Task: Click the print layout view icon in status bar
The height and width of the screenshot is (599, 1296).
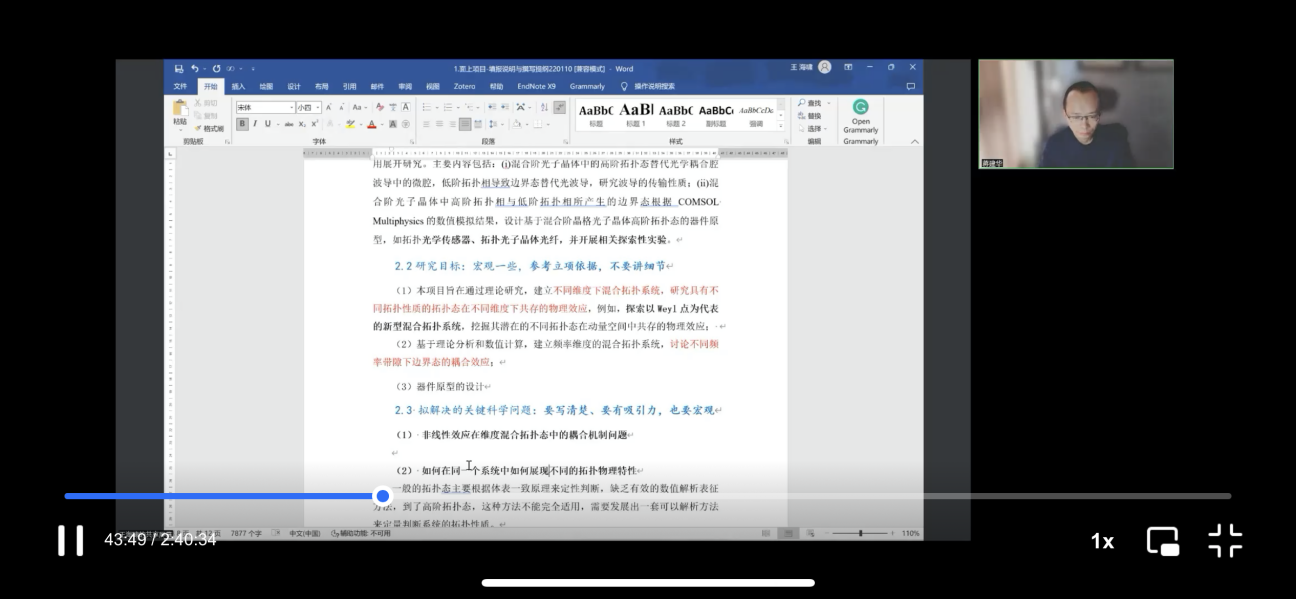Action: 788,533
